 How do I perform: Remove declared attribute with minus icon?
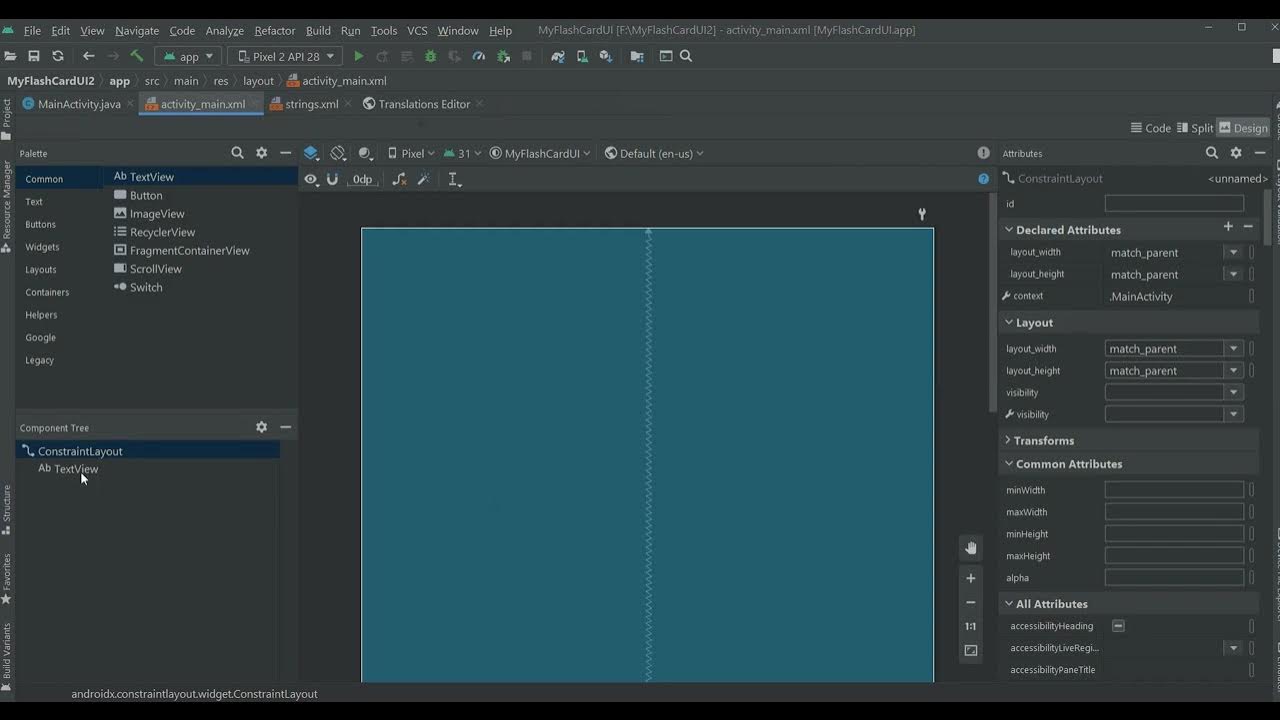[x=1248, y=227]
